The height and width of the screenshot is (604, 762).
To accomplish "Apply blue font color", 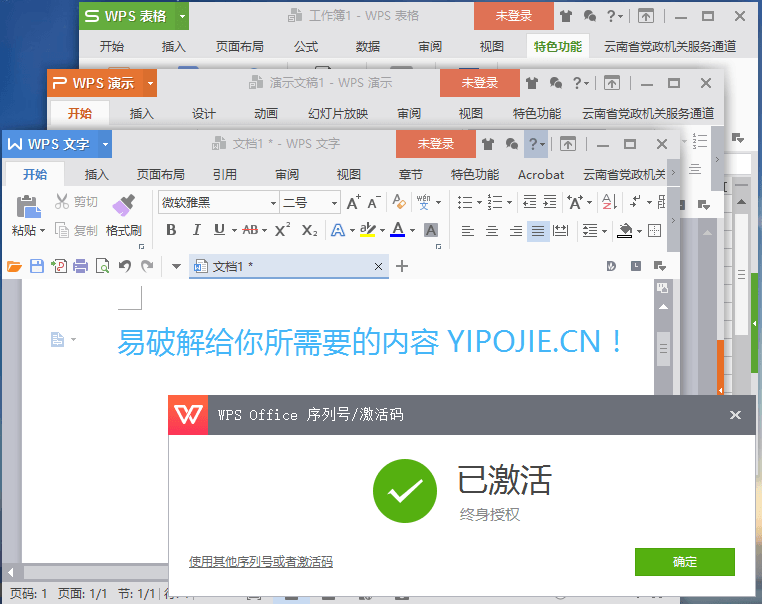I will point(398,230).
